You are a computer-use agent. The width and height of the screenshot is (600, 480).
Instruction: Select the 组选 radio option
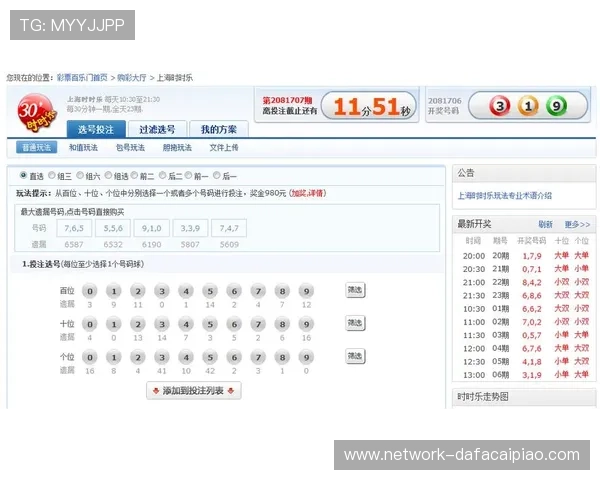coord(108,175)
